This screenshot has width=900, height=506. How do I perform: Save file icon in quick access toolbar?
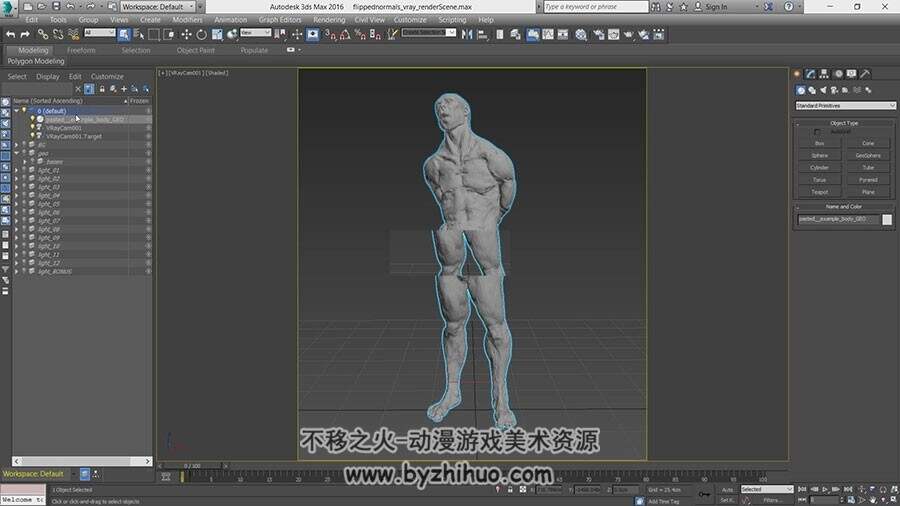click(x=56, y=6)
